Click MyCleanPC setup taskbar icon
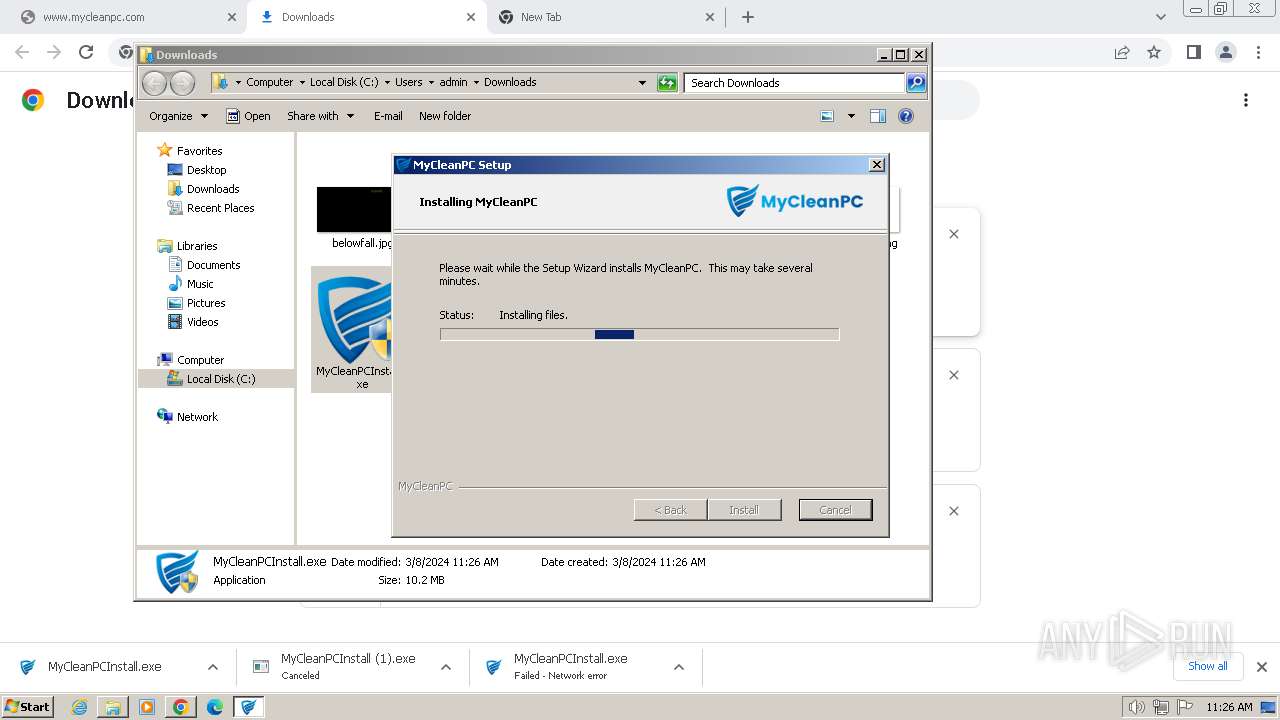 [249, 707]
